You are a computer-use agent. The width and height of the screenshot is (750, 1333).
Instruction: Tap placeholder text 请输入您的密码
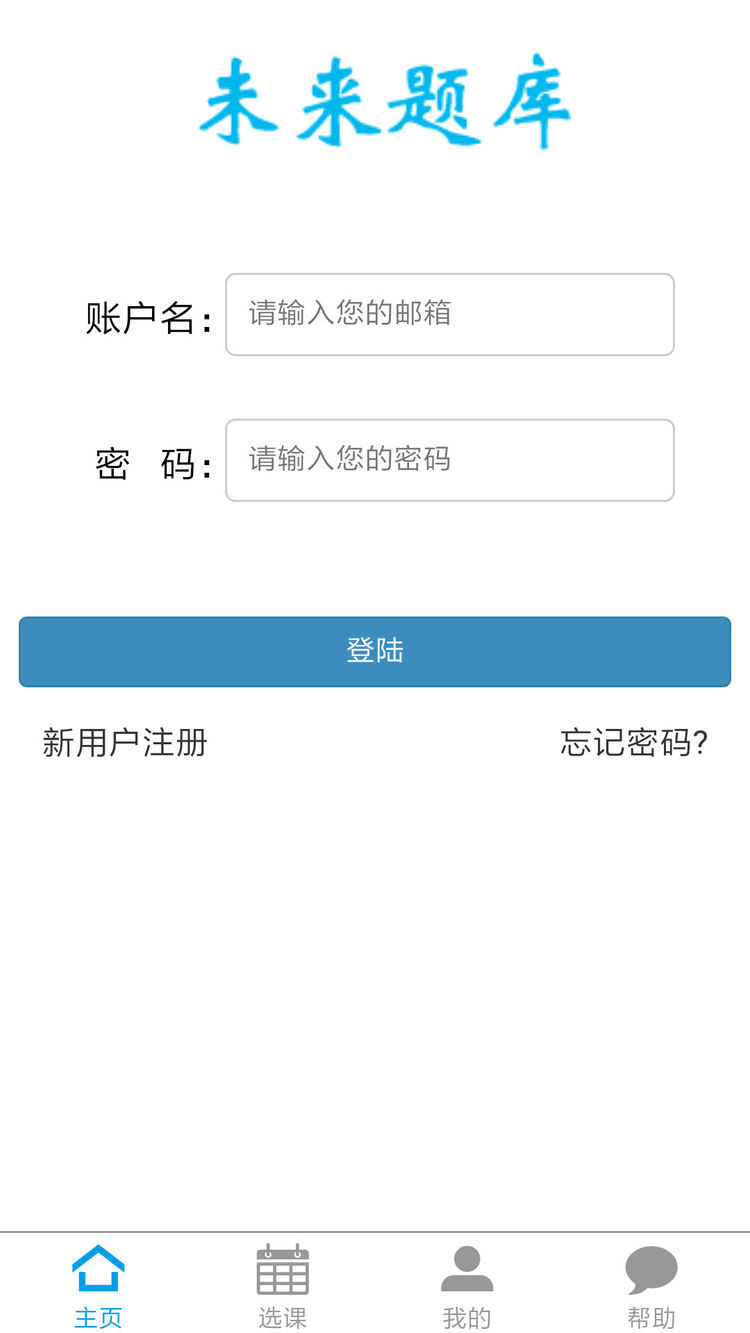coord(350,459)
